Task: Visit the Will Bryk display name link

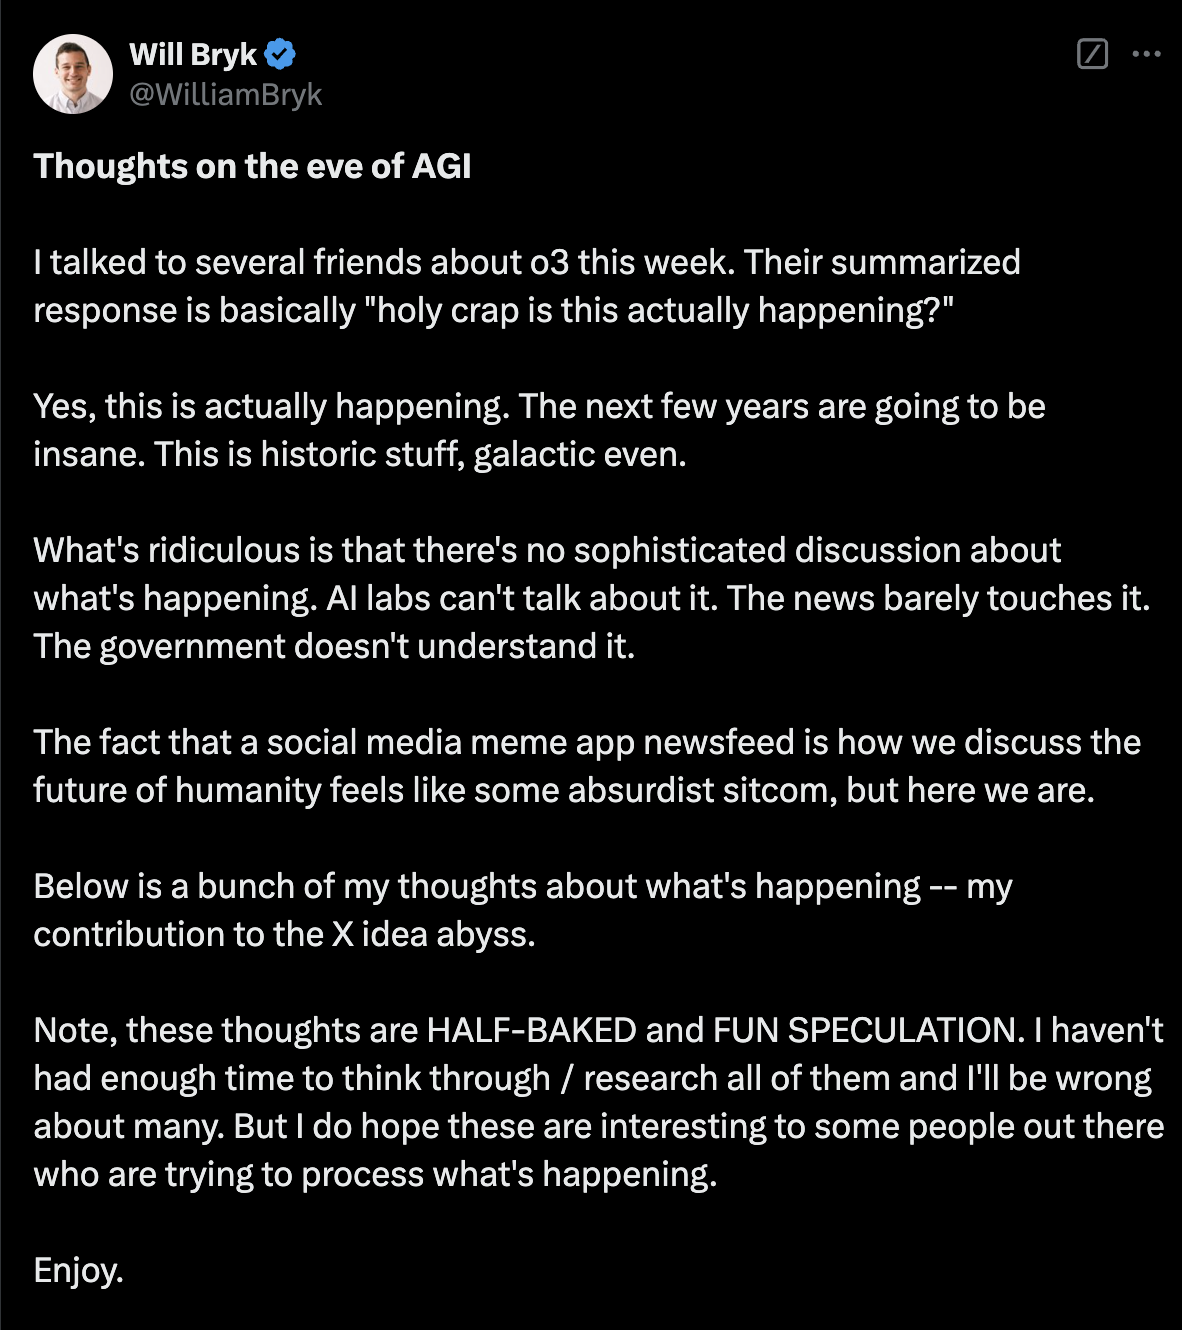Action: 193,54
